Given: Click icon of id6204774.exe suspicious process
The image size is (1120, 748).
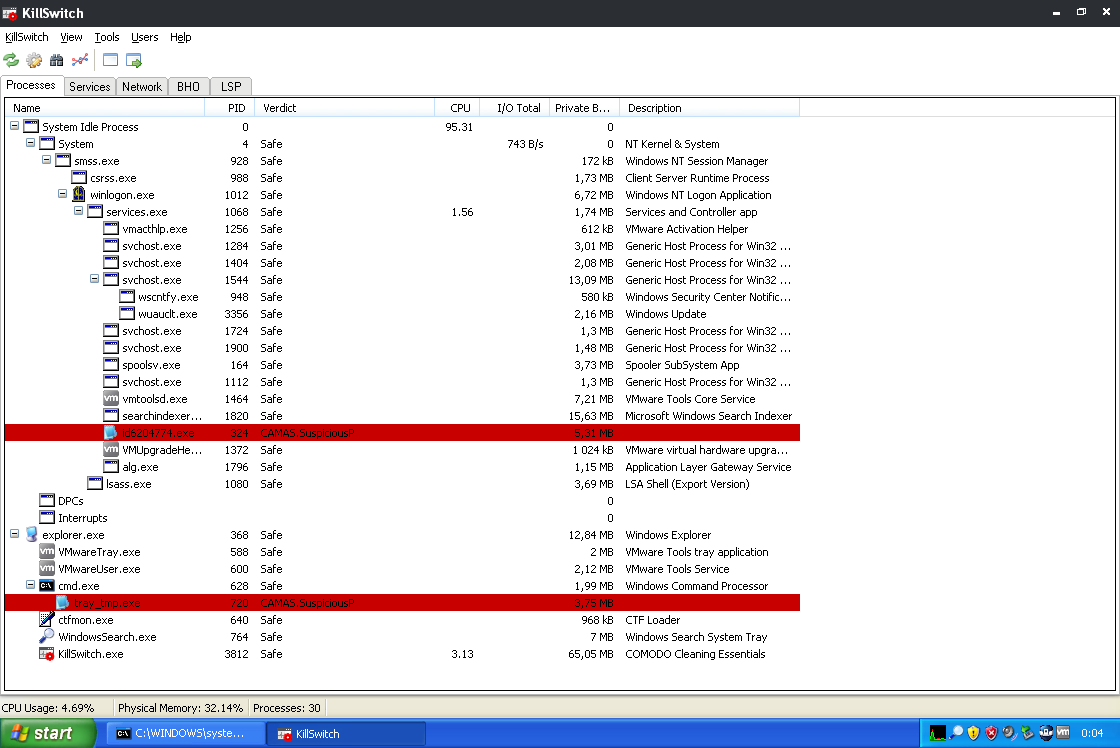Looking at the screenshot, I should 111,432.
